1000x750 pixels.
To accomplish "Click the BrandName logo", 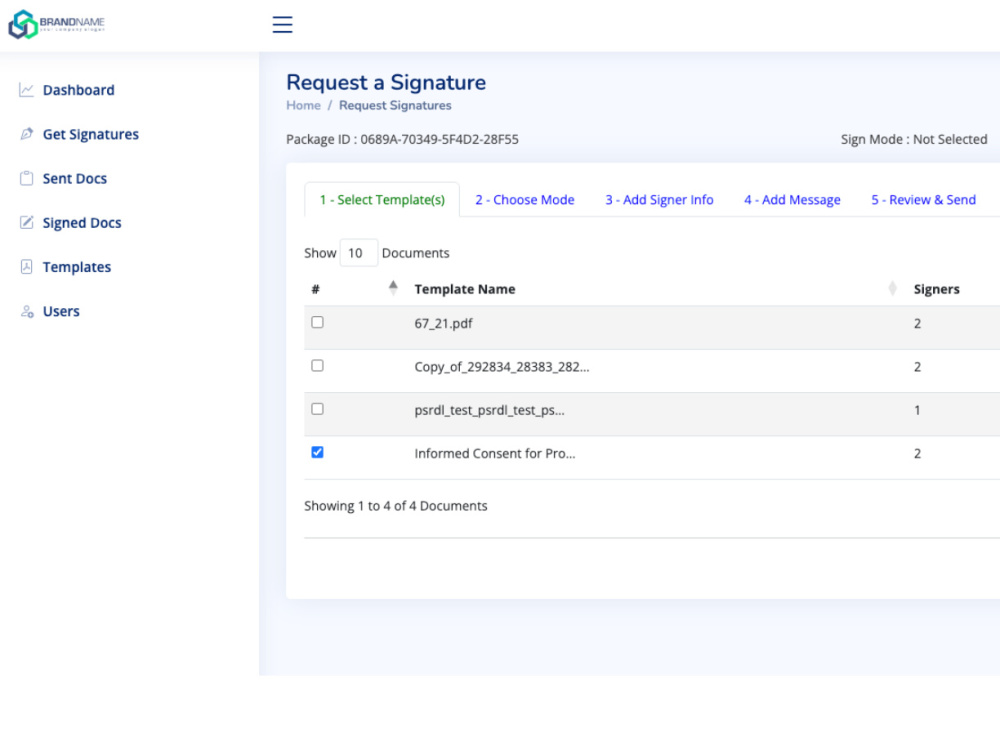I will click(56, 24).
